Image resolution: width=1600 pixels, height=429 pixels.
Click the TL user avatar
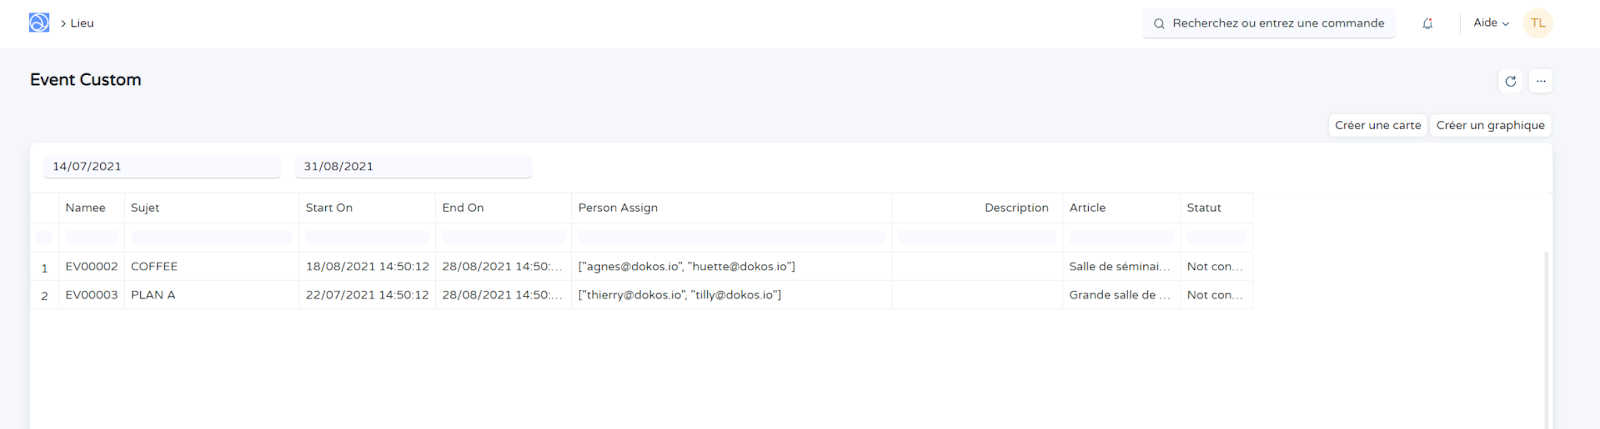1537,23
